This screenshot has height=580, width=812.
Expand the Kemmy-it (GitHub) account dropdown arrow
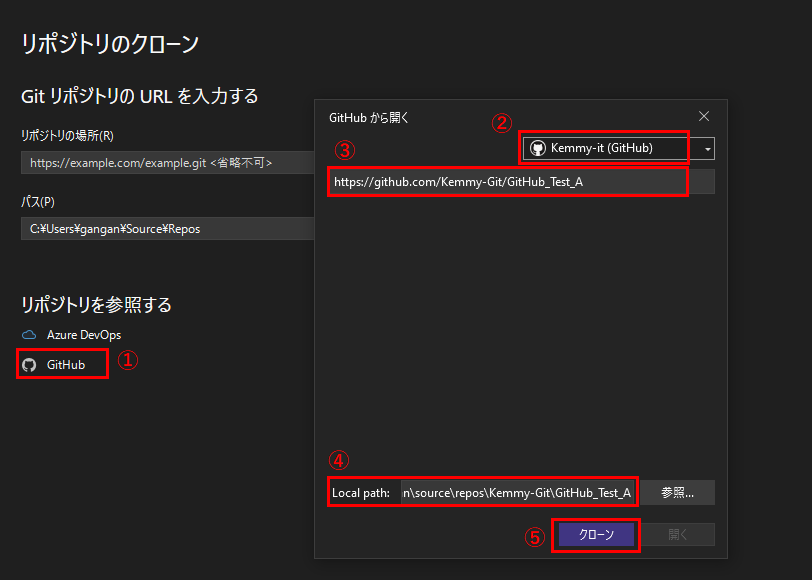click(x=707, y=149)
